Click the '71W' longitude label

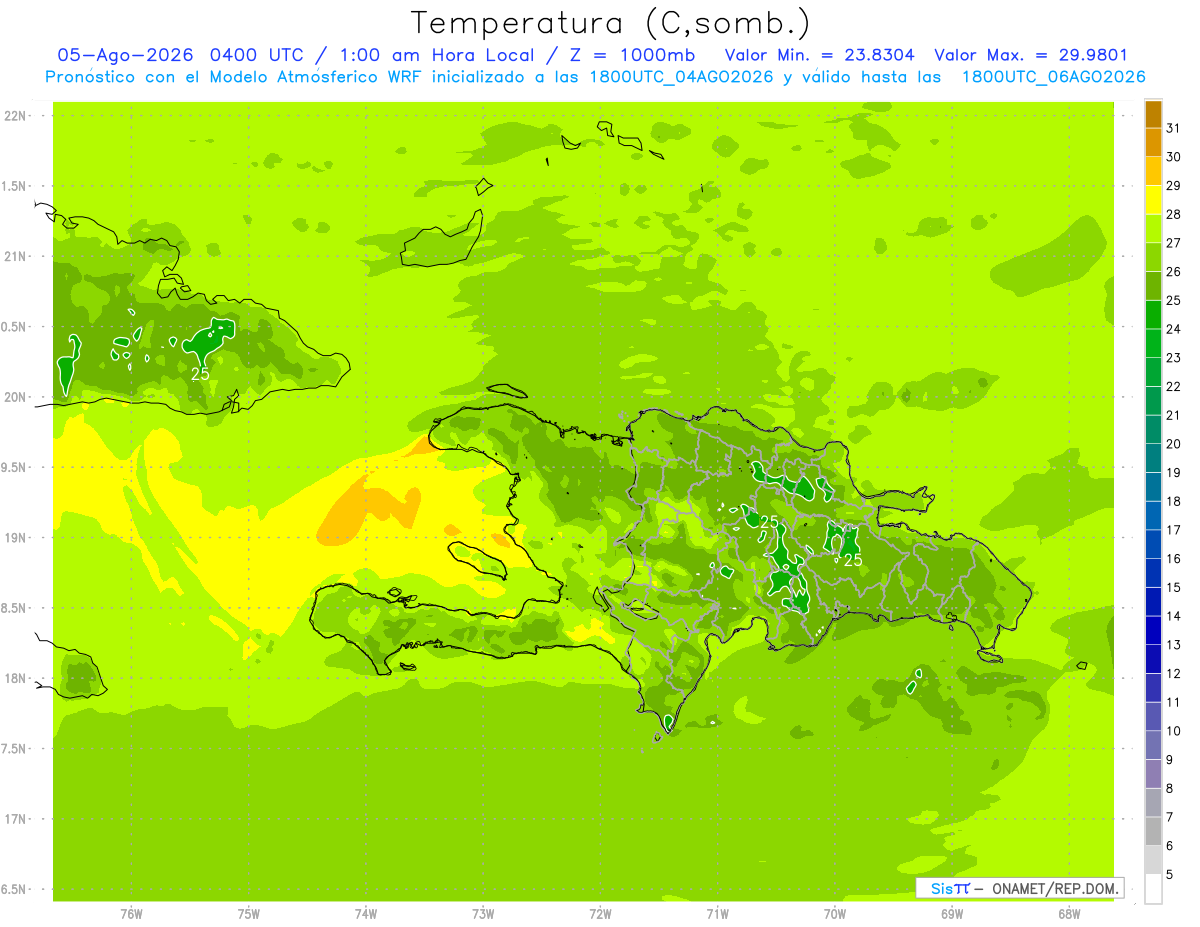tap(717, 914)
